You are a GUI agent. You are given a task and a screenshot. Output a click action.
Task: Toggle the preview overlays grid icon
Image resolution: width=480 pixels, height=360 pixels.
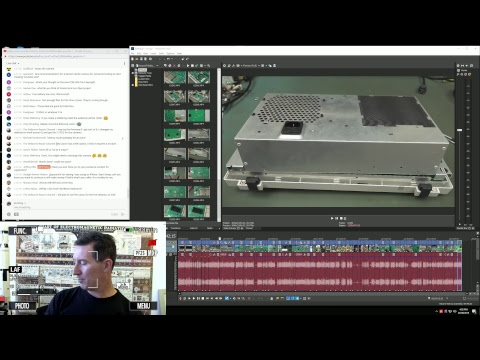tap(263, 66)
